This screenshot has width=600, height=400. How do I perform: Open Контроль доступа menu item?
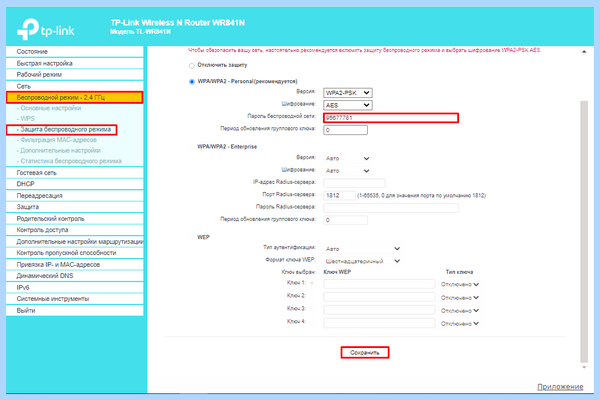point(75,230)
